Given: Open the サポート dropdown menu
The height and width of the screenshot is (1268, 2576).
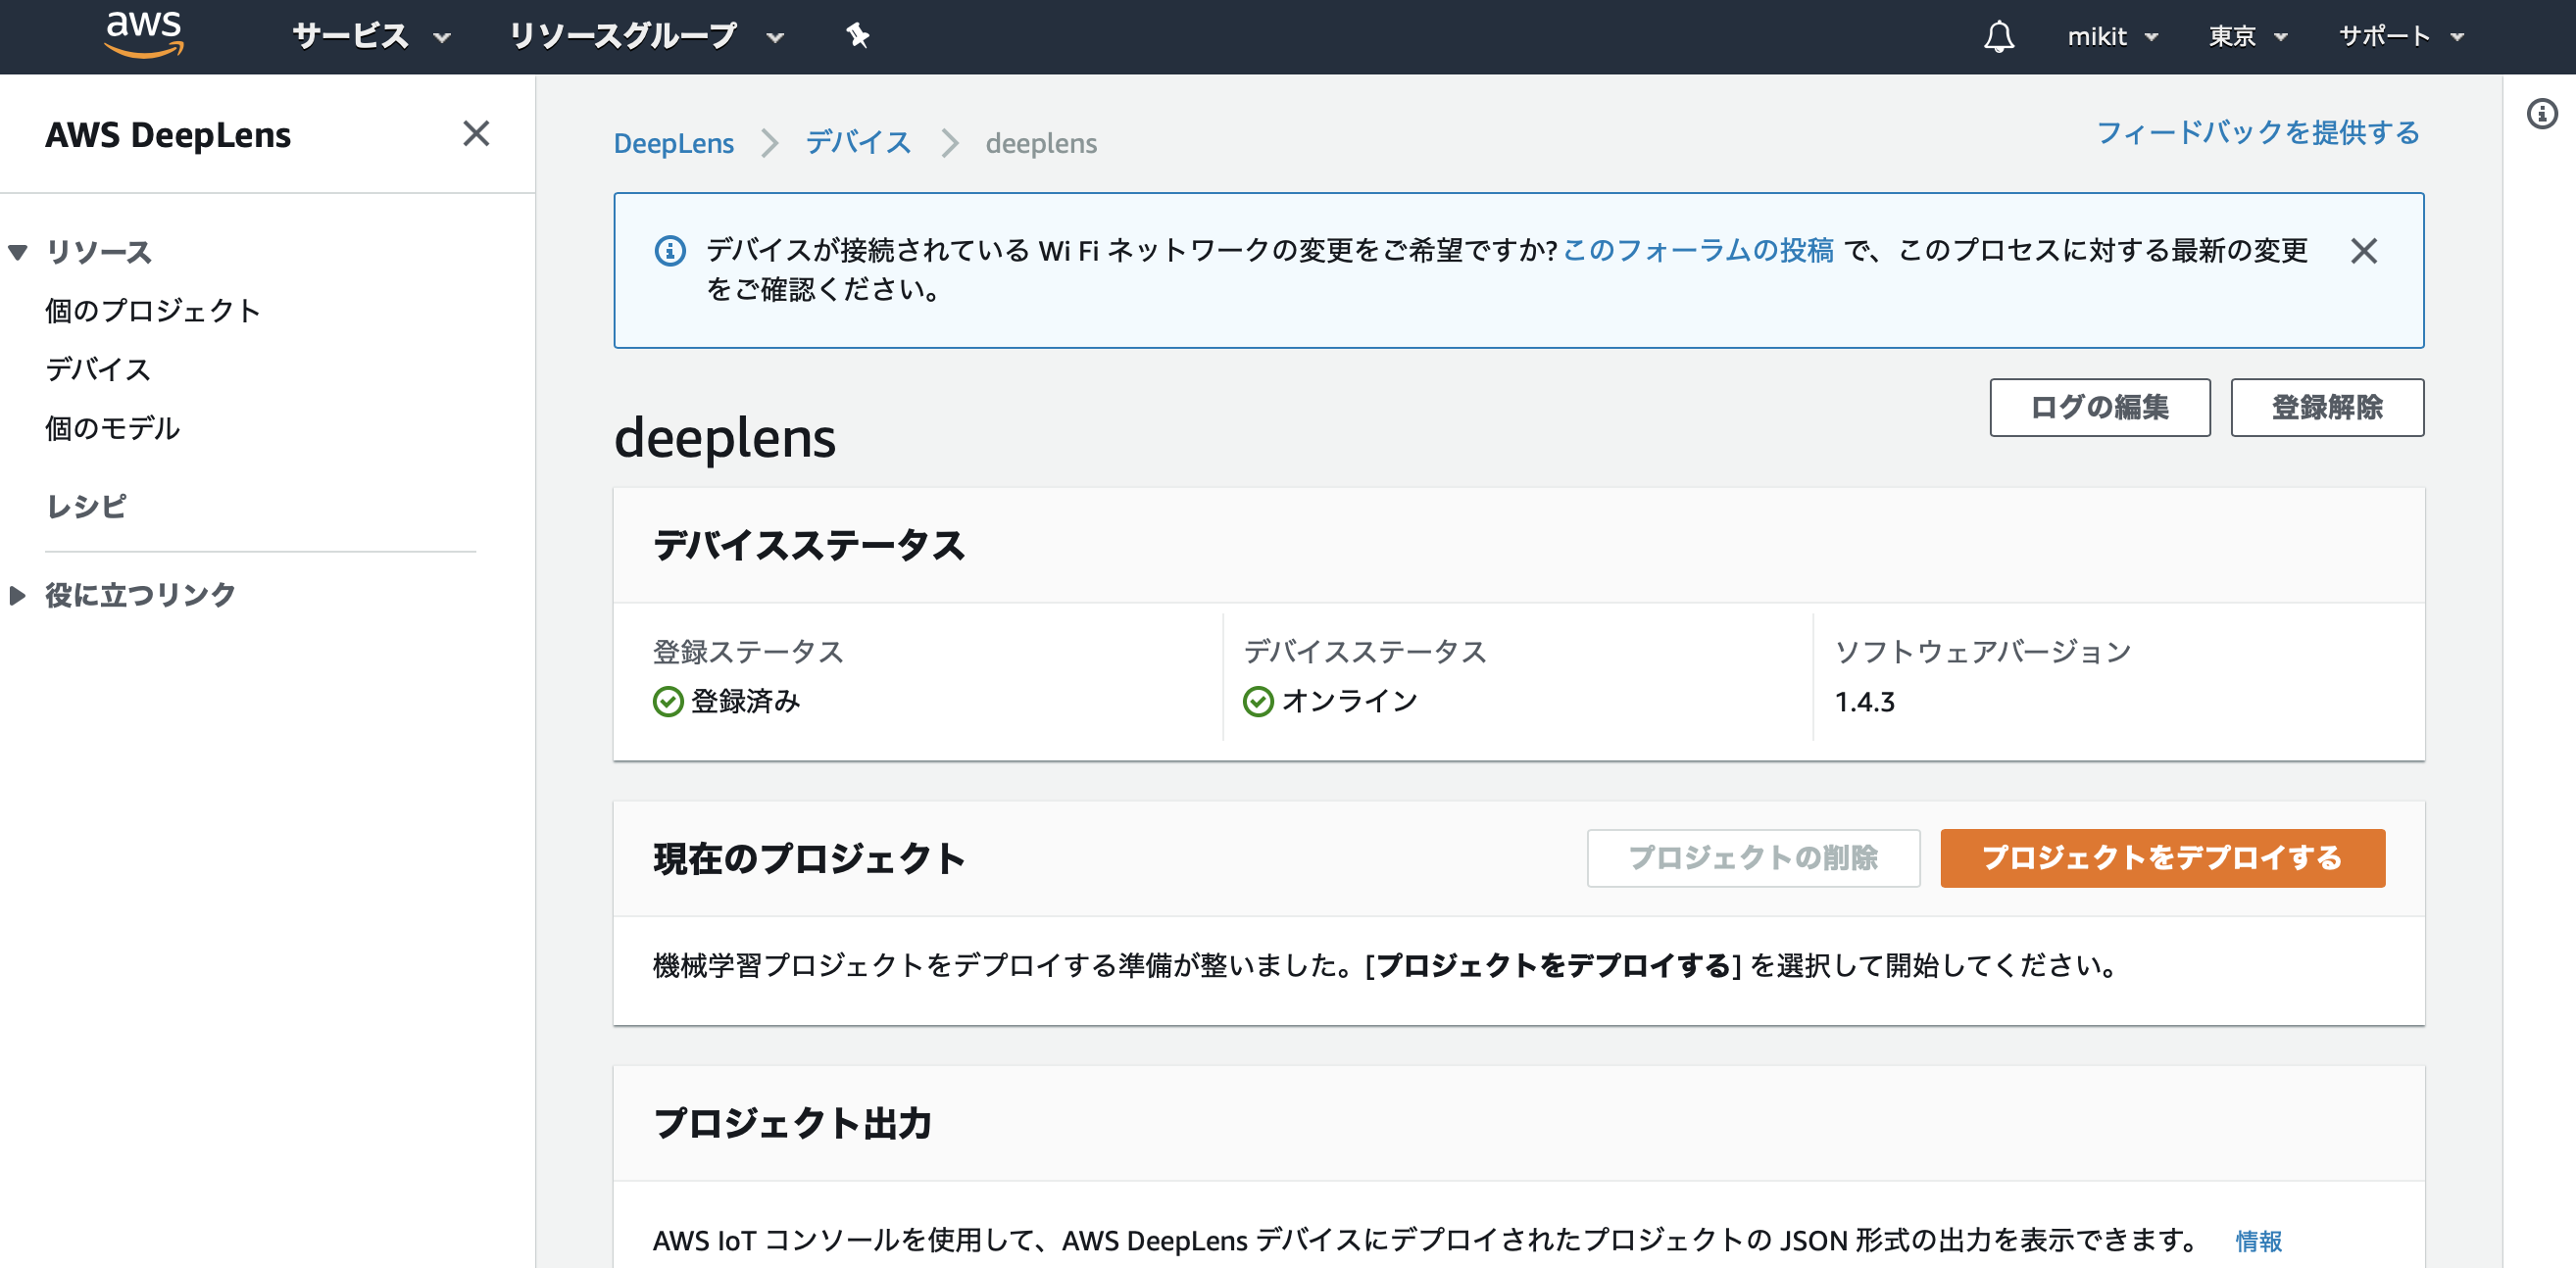Looking at the screenshot, I should [x=2401, y=37].
